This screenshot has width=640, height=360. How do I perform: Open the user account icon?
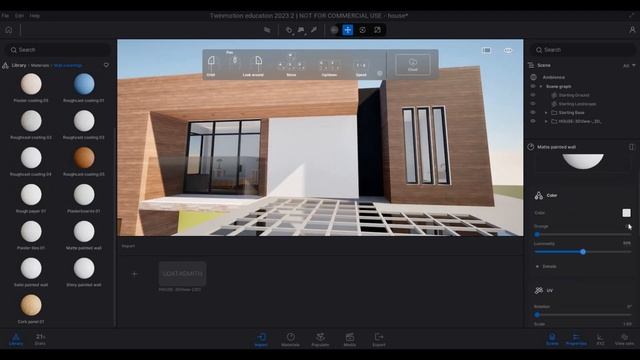(x=632, y=30)
